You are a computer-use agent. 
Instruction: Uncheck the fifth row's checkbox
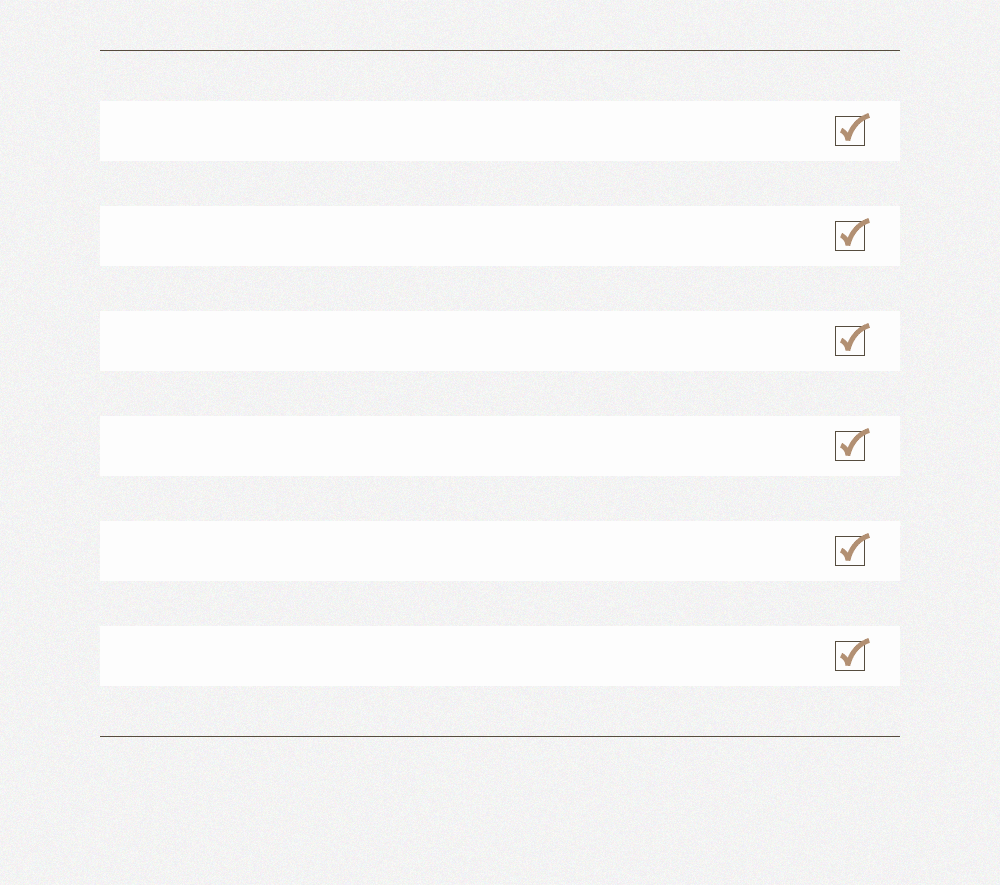pos(850,551)
